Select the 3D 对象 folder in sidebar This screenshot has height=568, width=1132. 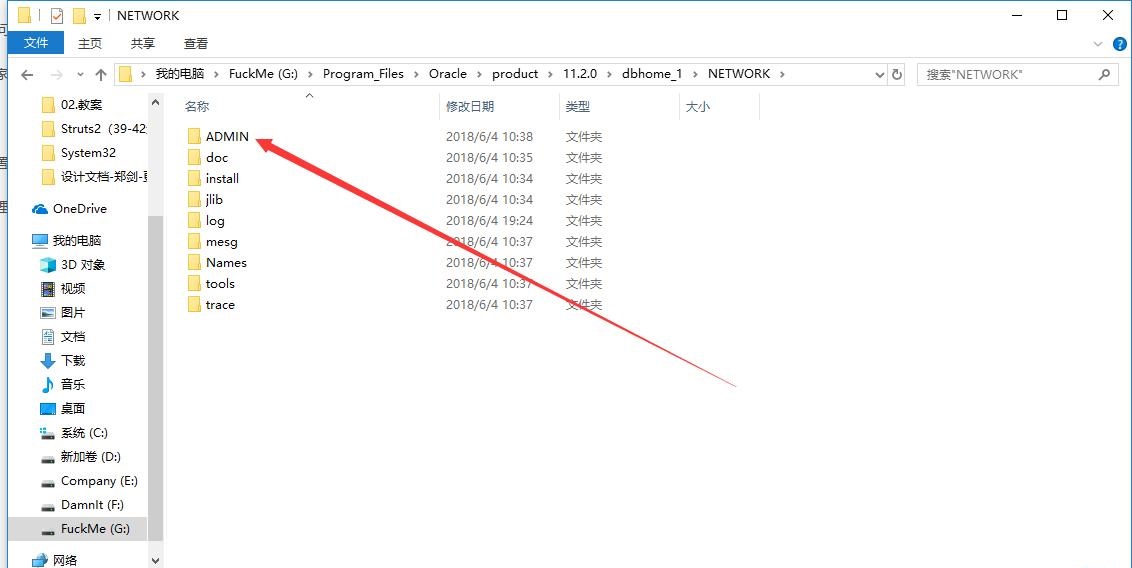82,264
